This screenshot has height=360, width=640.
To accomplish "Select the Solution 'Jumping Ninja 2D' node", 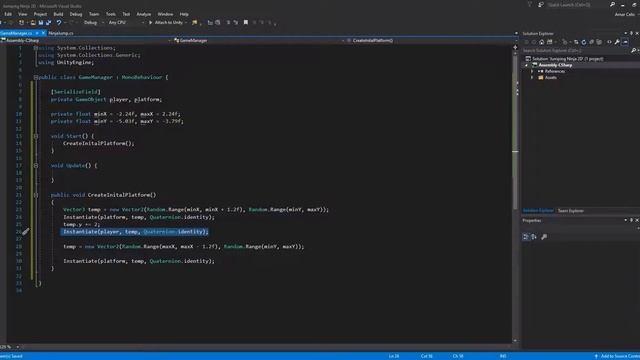I will (567, 59).
